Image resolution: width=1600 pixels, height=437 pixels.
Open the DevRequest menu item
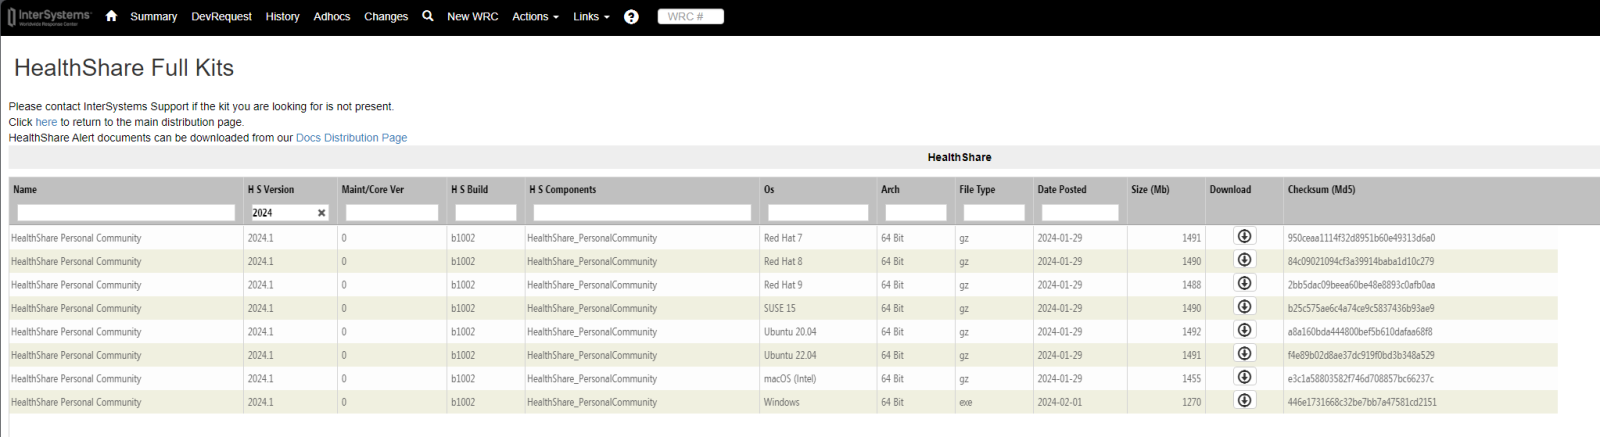[x=221, y=17]
